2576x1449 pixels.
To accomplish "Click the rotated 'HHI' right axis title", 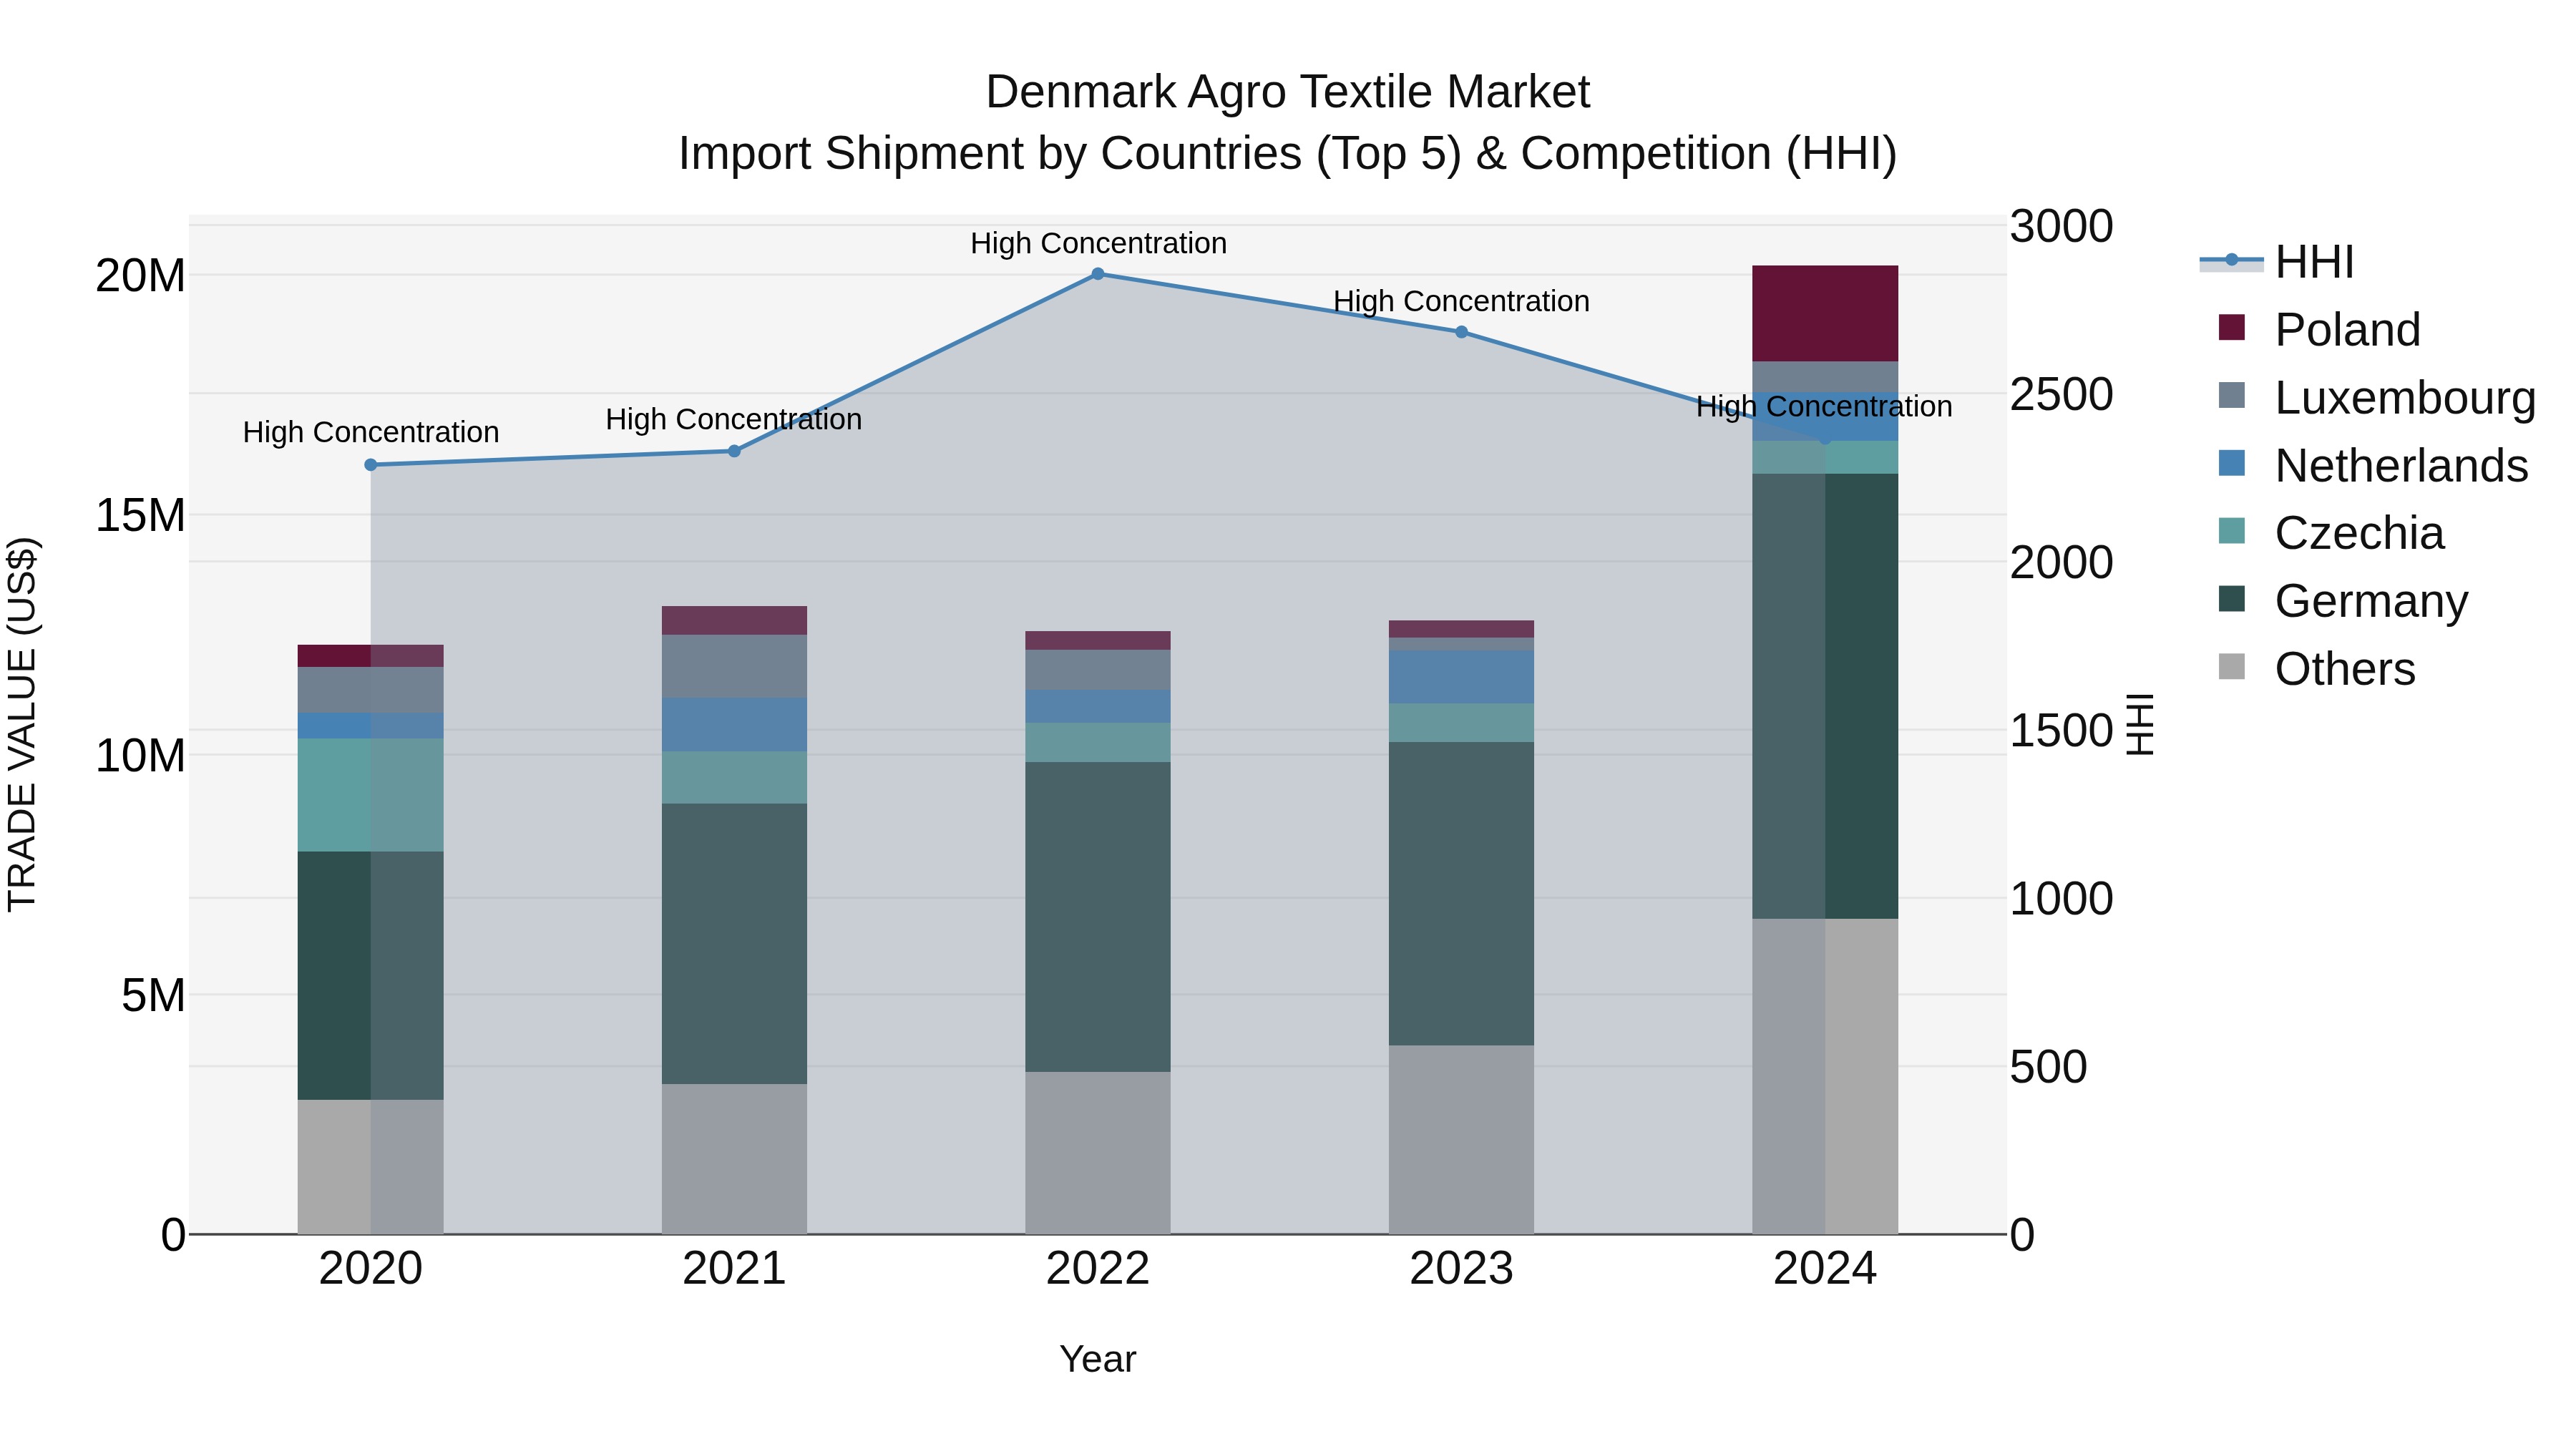I will (2139, 724).
